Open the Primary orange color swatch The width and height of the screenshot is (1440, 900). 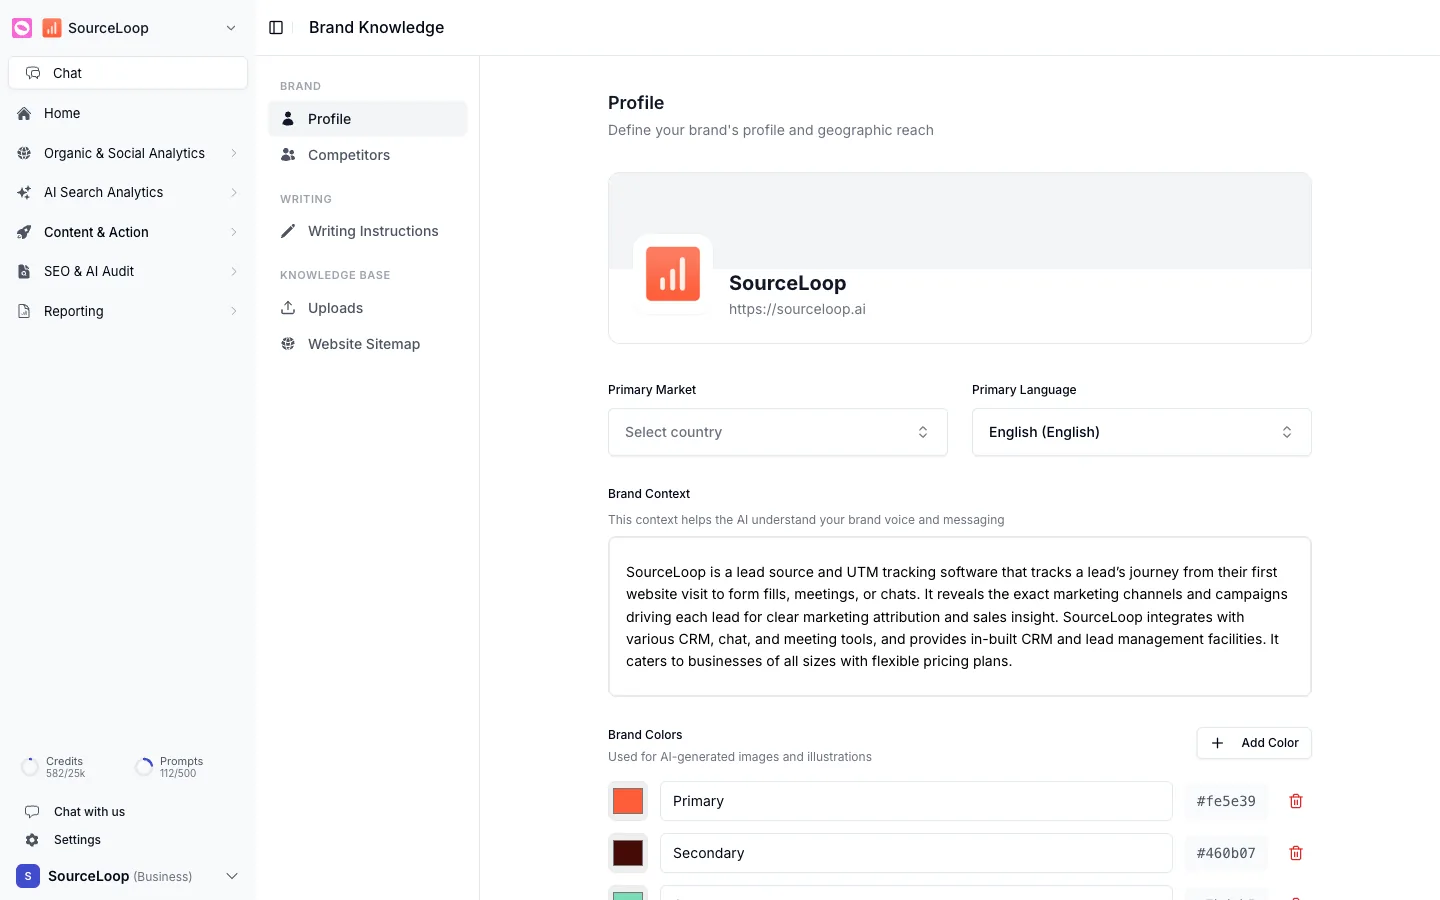click(628, 801)
